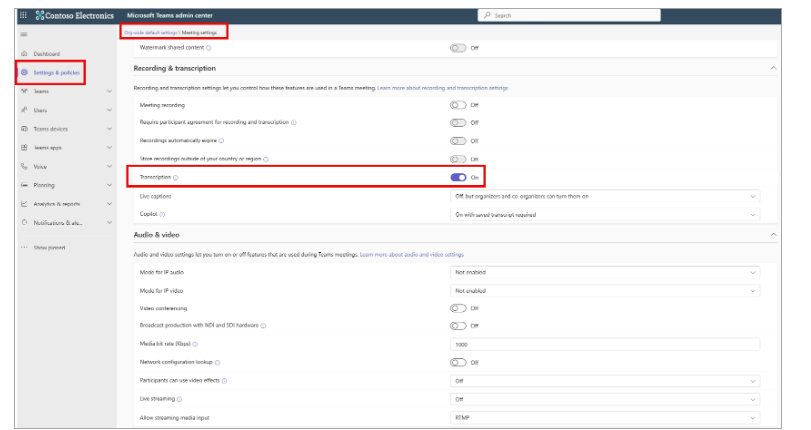
Task: Open info icon next to Watermark shared content
Action: pos(209,48)
